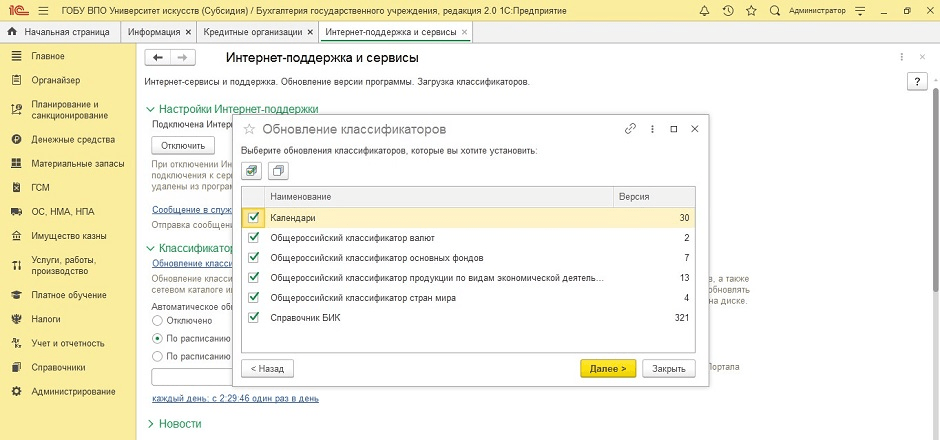Viewport: 940px width, 440px height.
Task: Uncheck the Календари classifier checkbox
Action: pyautogui.click(x=253, y=217)
